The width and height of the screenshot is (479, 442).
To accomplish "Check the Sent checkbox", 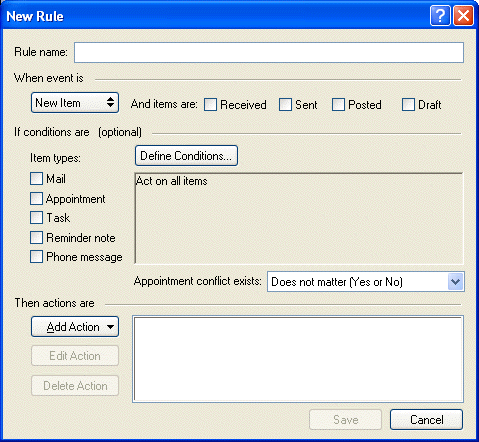I will tap(285, 105).
